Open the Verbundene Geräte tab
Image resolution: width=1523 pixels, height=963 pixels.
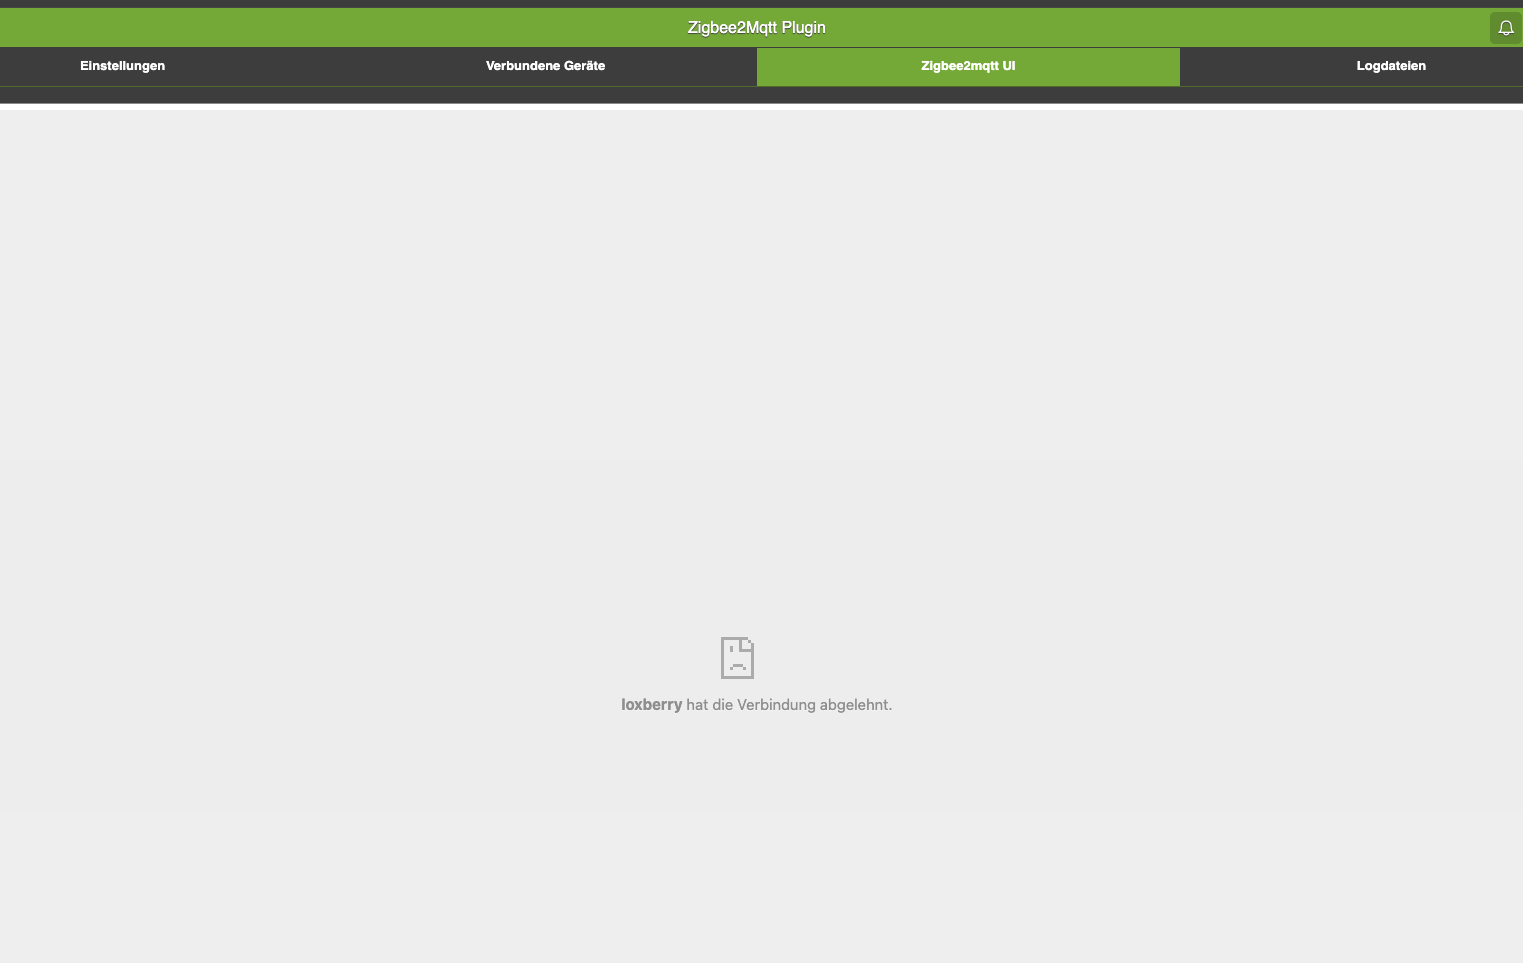coord(545,66)
